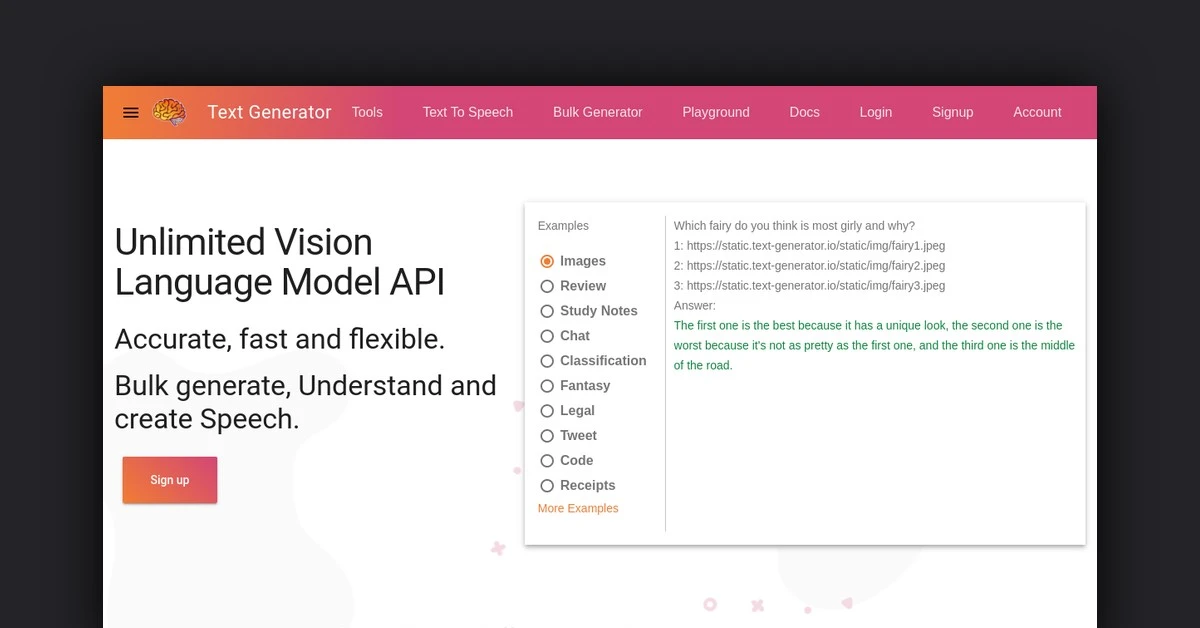The width and height of the screenshot is (1200, 628).
Task: Go to Text To Speech page
Action: click(467, 113)
